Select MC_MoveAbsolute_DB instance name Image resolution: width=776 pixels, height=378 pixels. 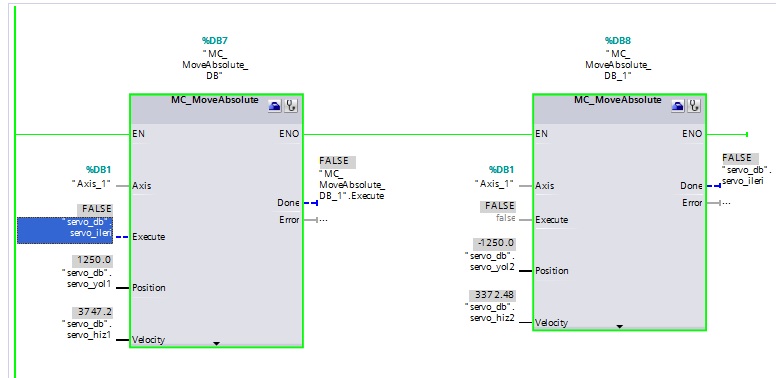215,65
